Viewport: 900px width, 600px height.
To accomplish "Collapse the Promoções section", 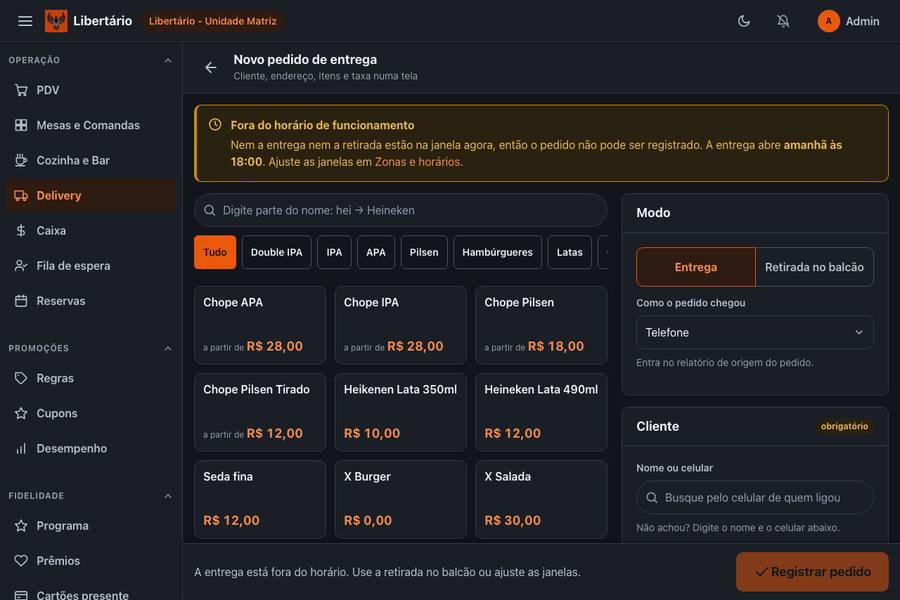I will tap(168, 349).
